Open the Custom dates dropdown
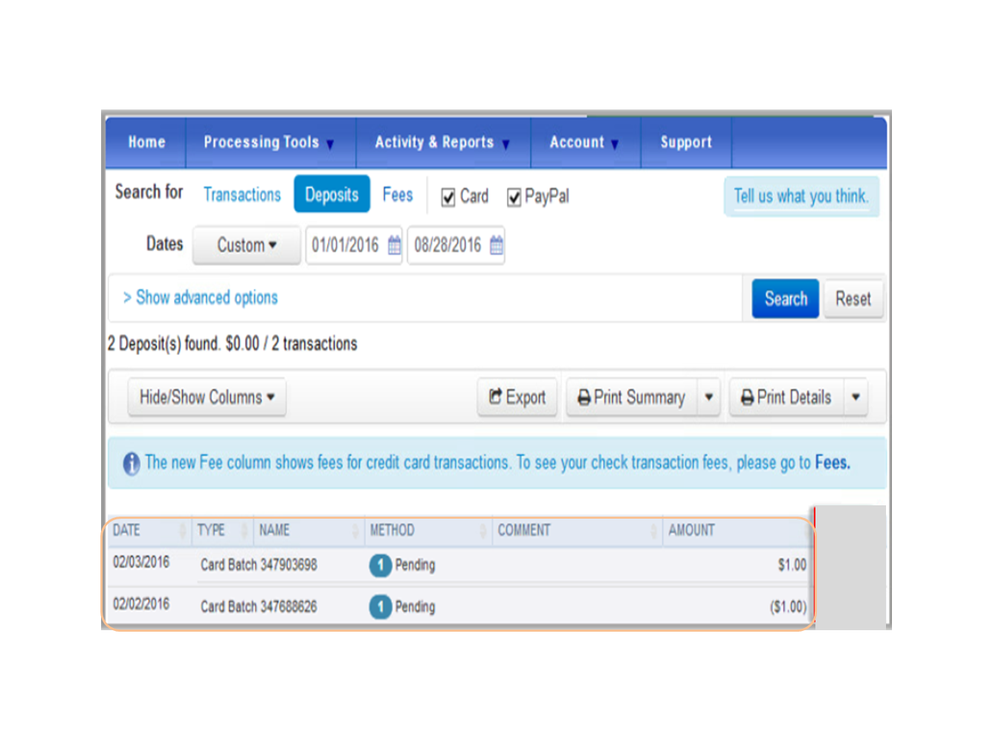Screen dimensions: 999x749 pos(247,245)
